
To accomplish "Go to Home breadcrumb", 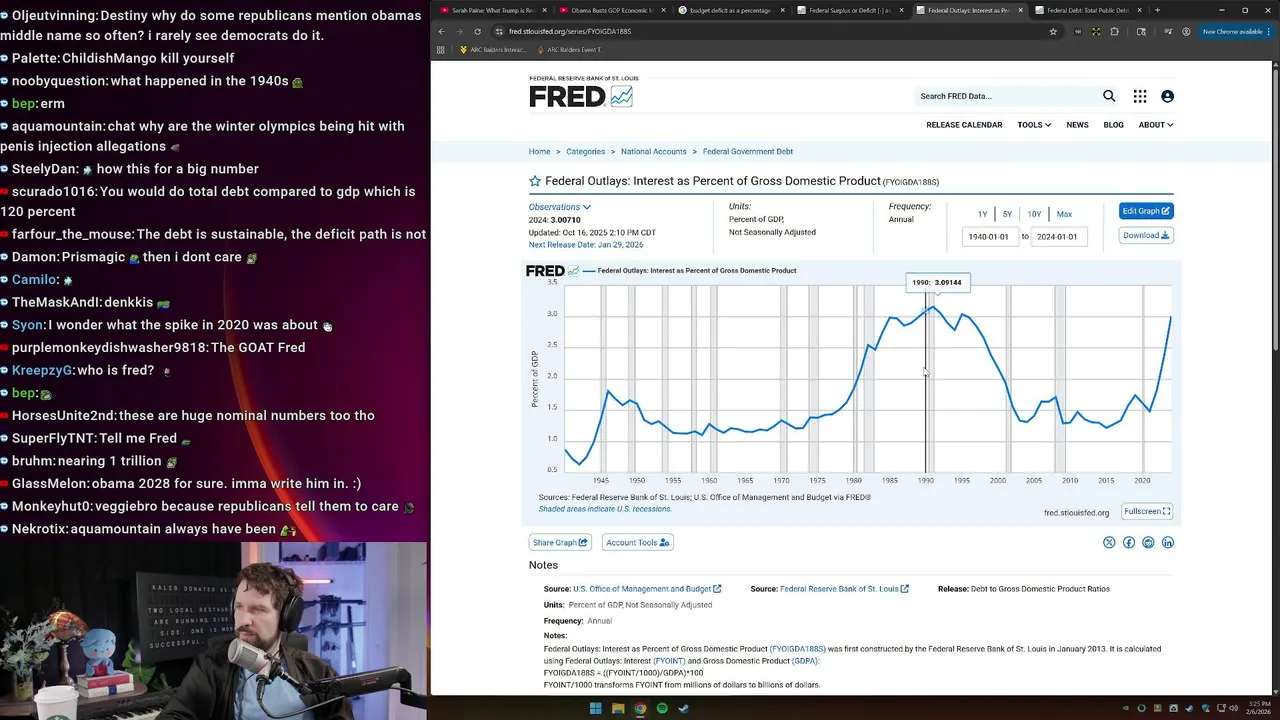I will [x=539, y=151].
